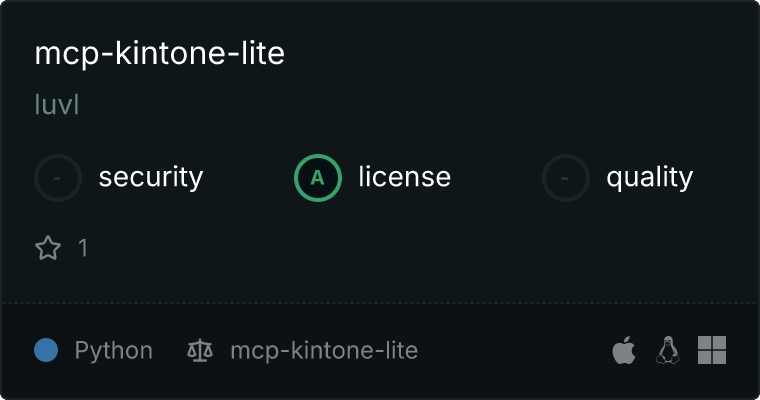Visit the luvl author profile
This screenshot has width=760, height=400.
pyautogui.click(x=57, y=105)
